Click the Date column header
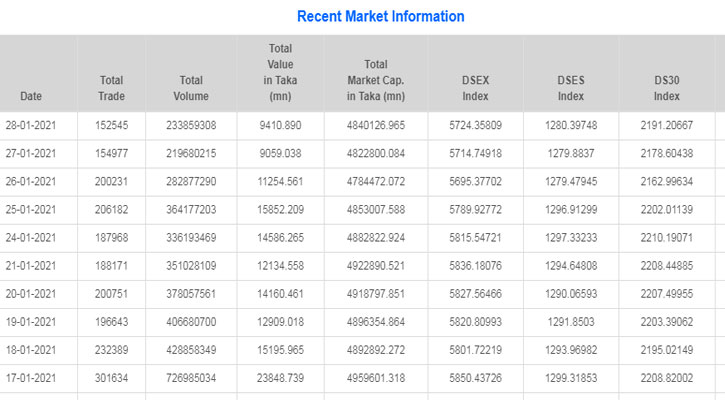 pyautogui.click(x=31, y=96)
